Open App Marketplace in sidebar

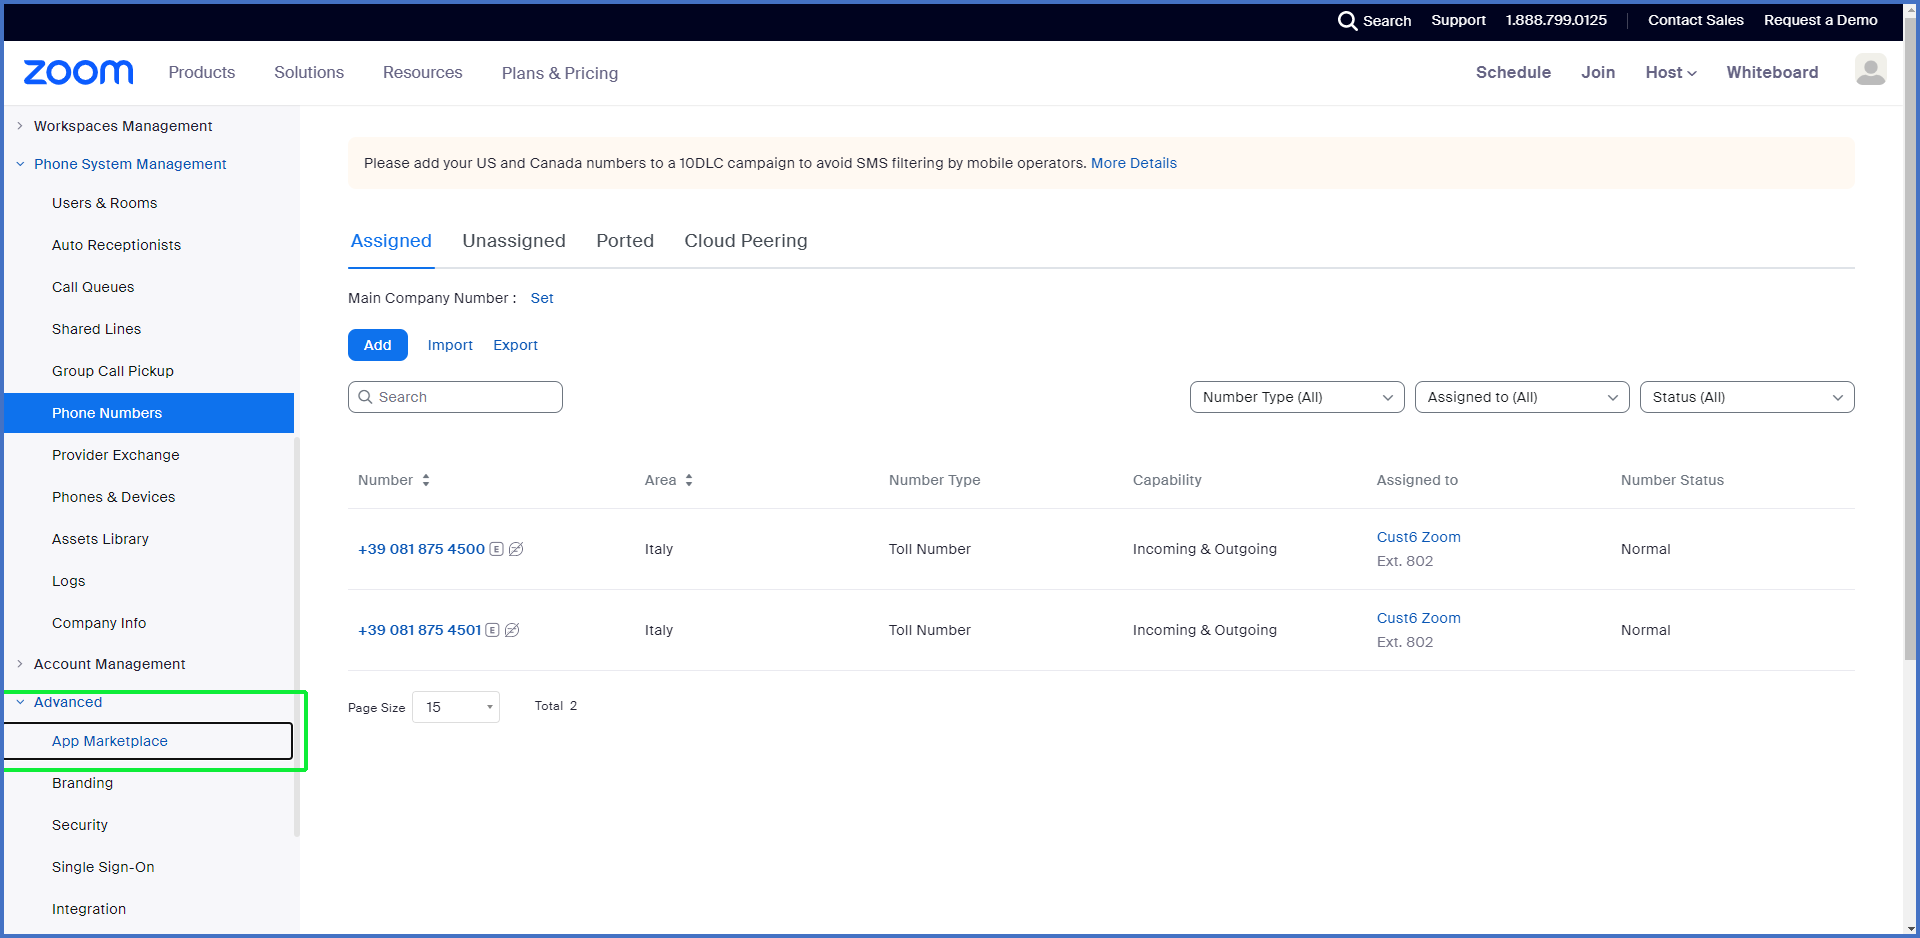tap(110, 741)
